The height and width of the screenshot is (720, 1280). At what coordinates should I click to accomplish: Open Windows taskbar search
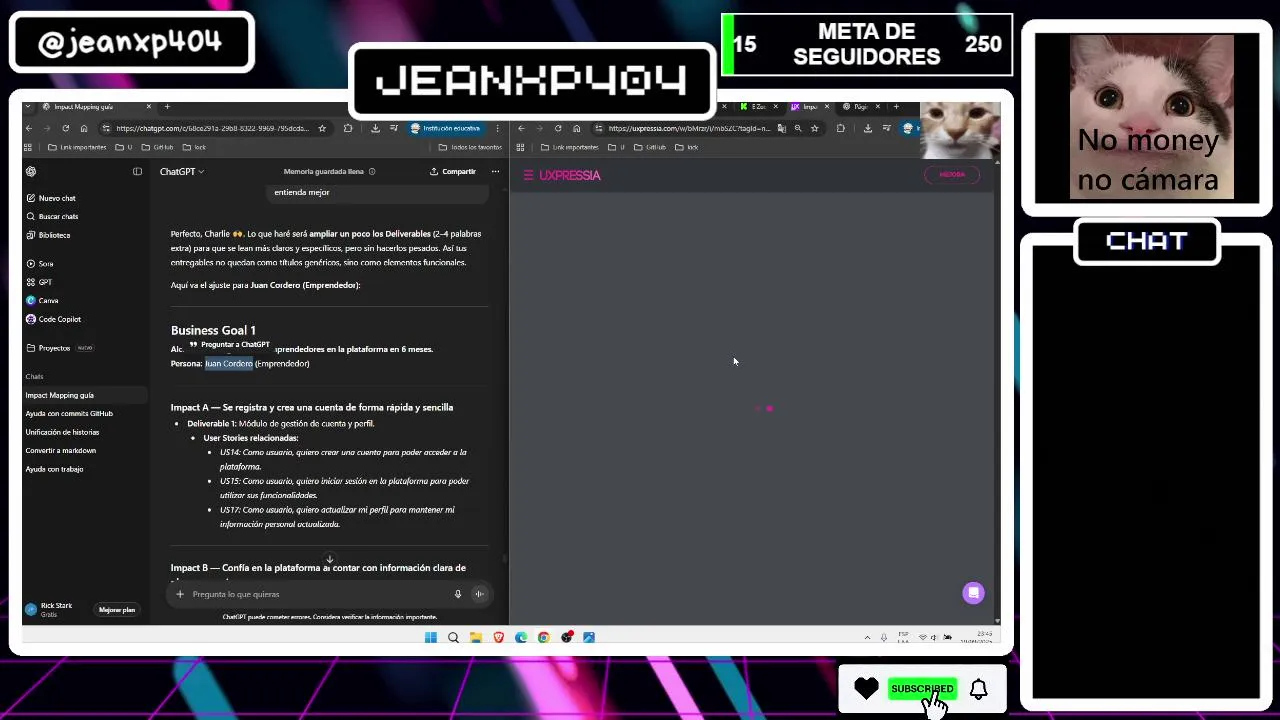coord(453,637)
